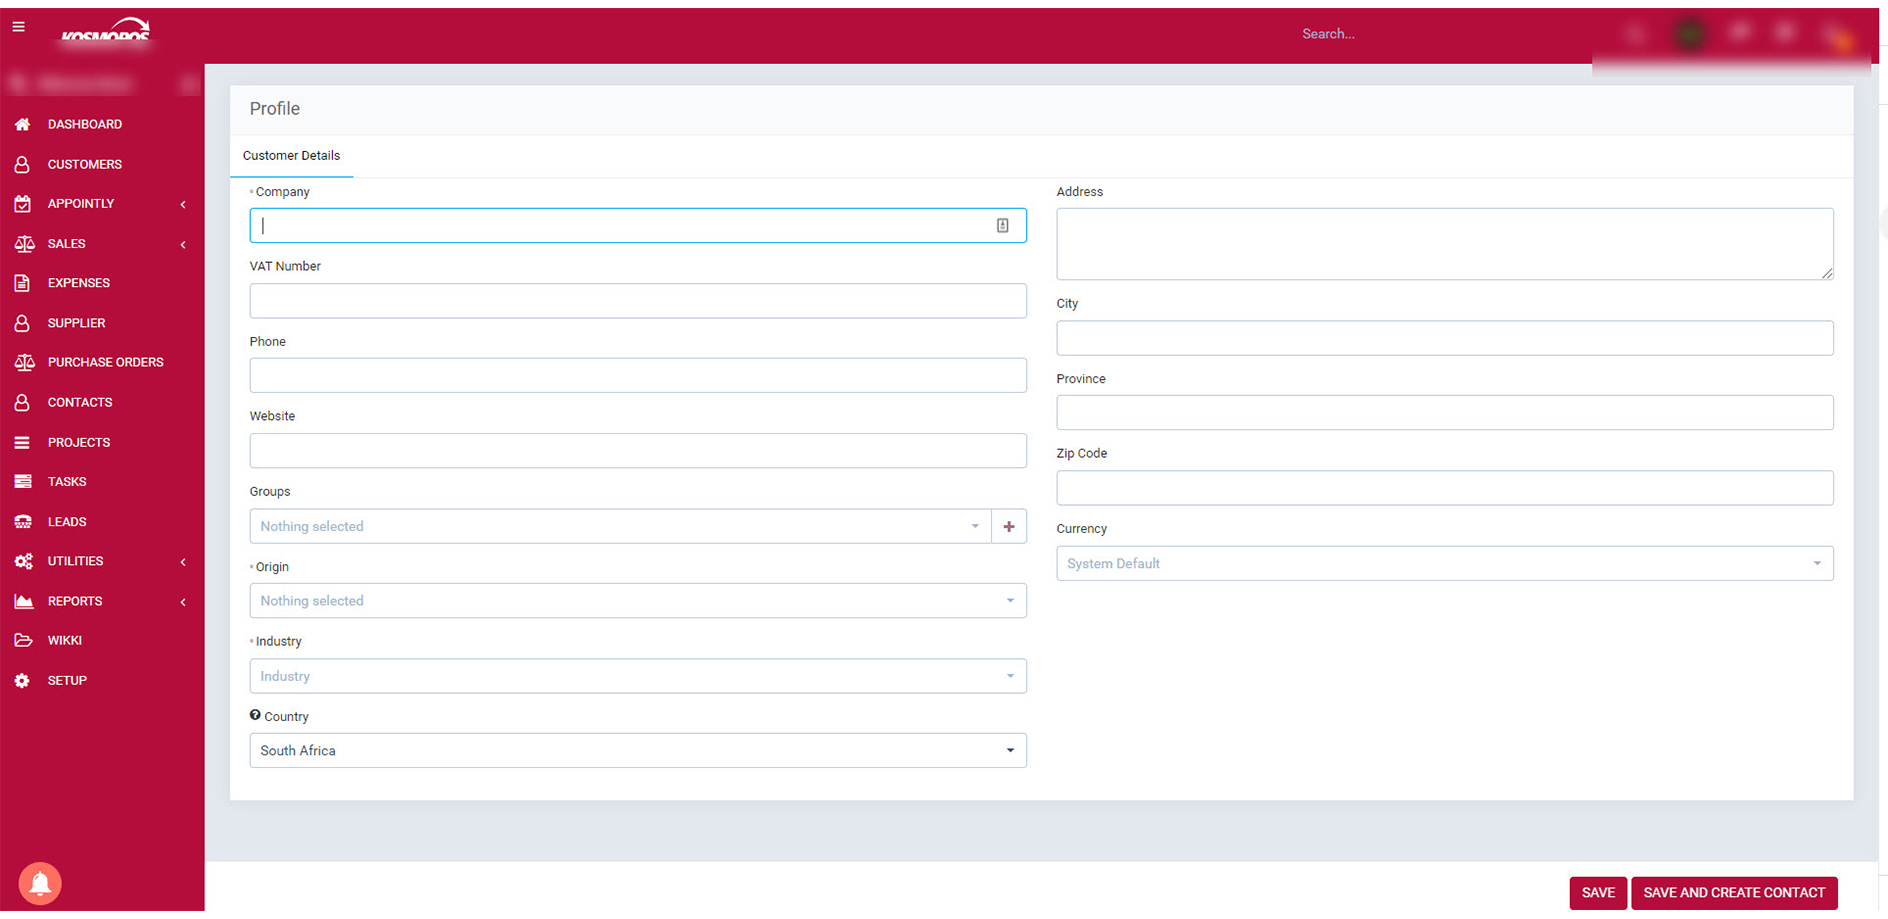Image resolution: width=1888 pixels, height=919 pixels.
Task: Click the Contacts person icon
Action: coord(22,402)
